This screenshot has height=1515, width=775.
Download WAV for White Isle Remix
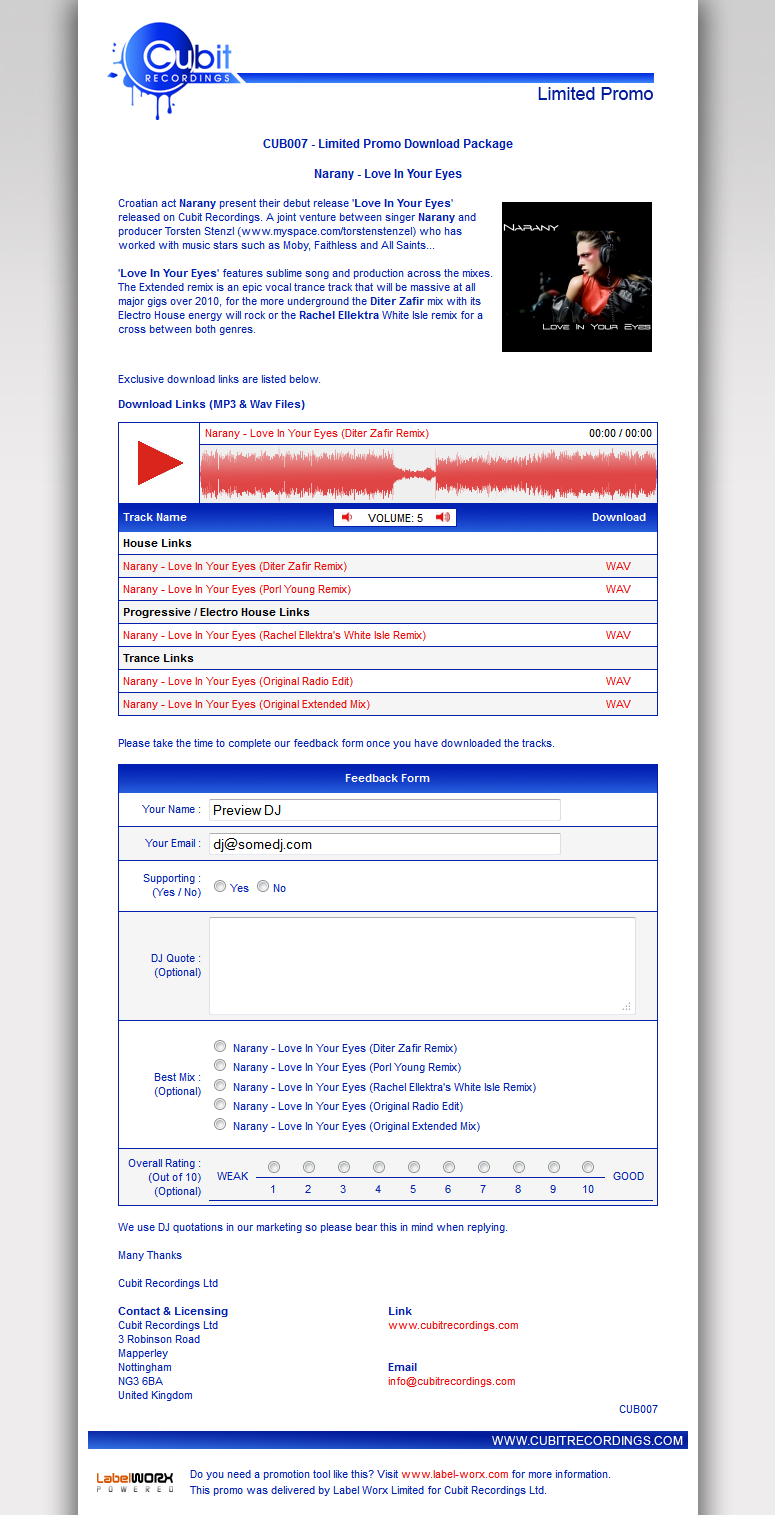(618, 635)
